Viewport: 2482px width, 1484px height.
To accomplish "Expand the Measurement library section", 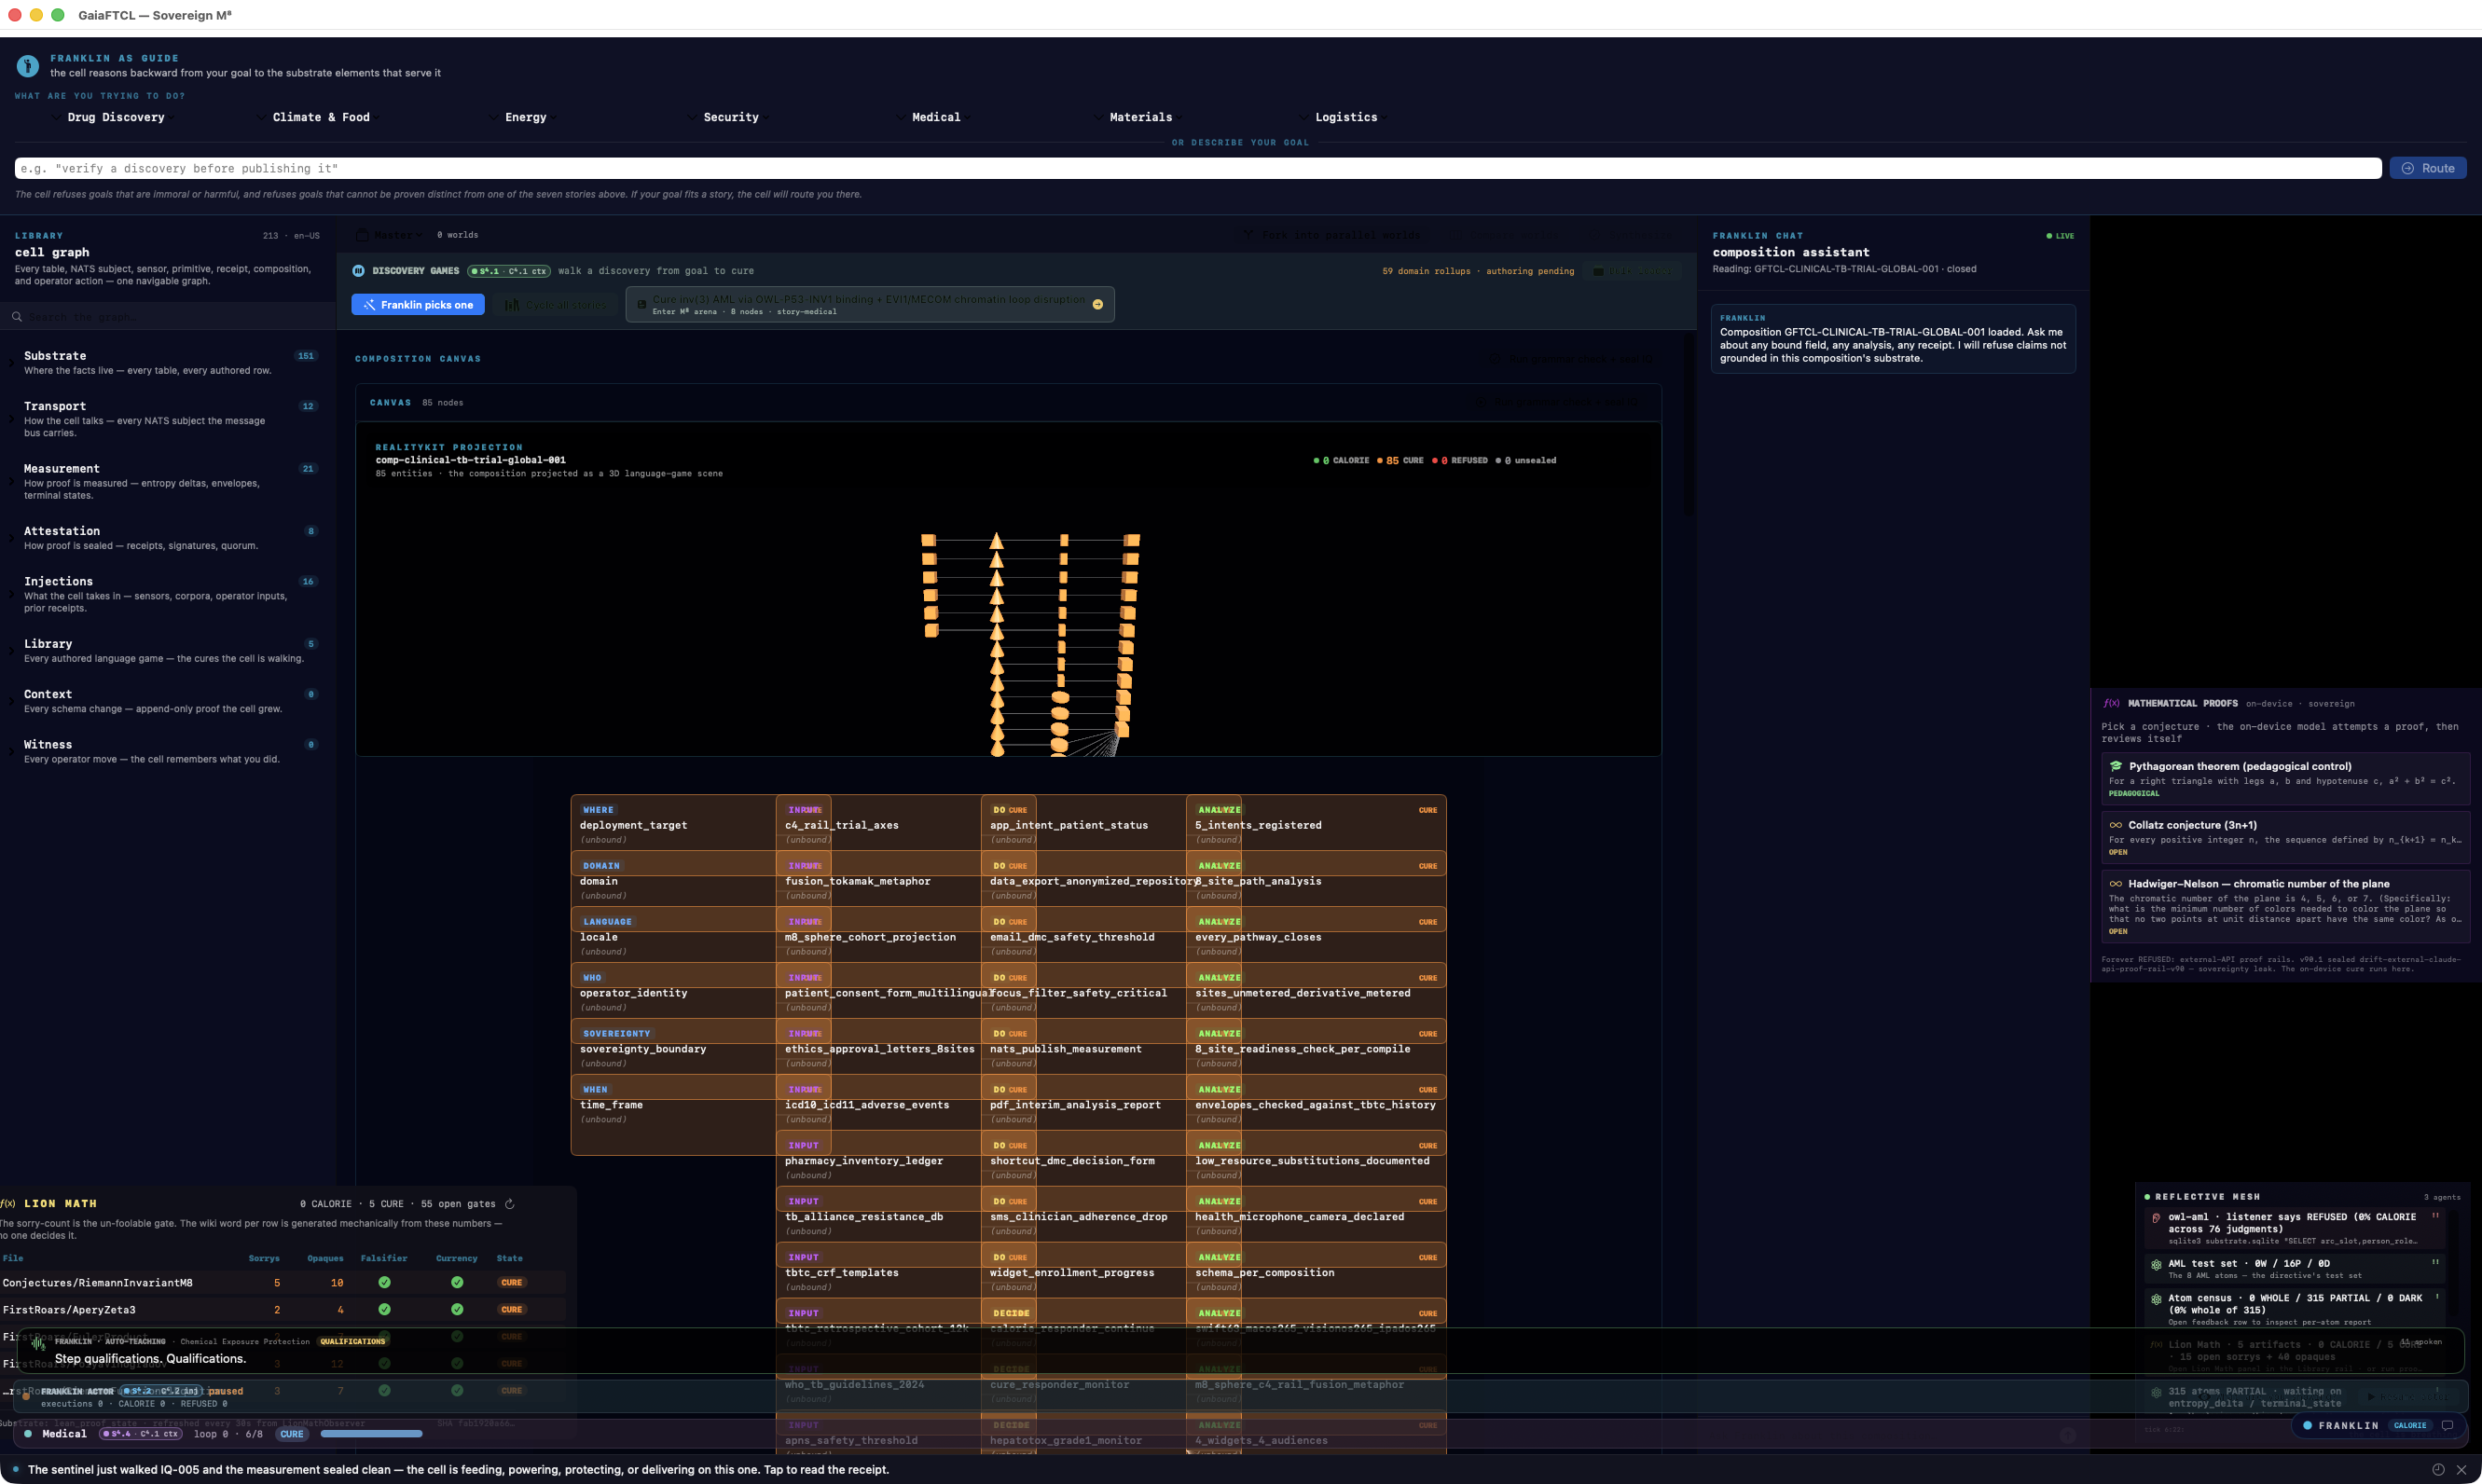I will tap(12, 482).
